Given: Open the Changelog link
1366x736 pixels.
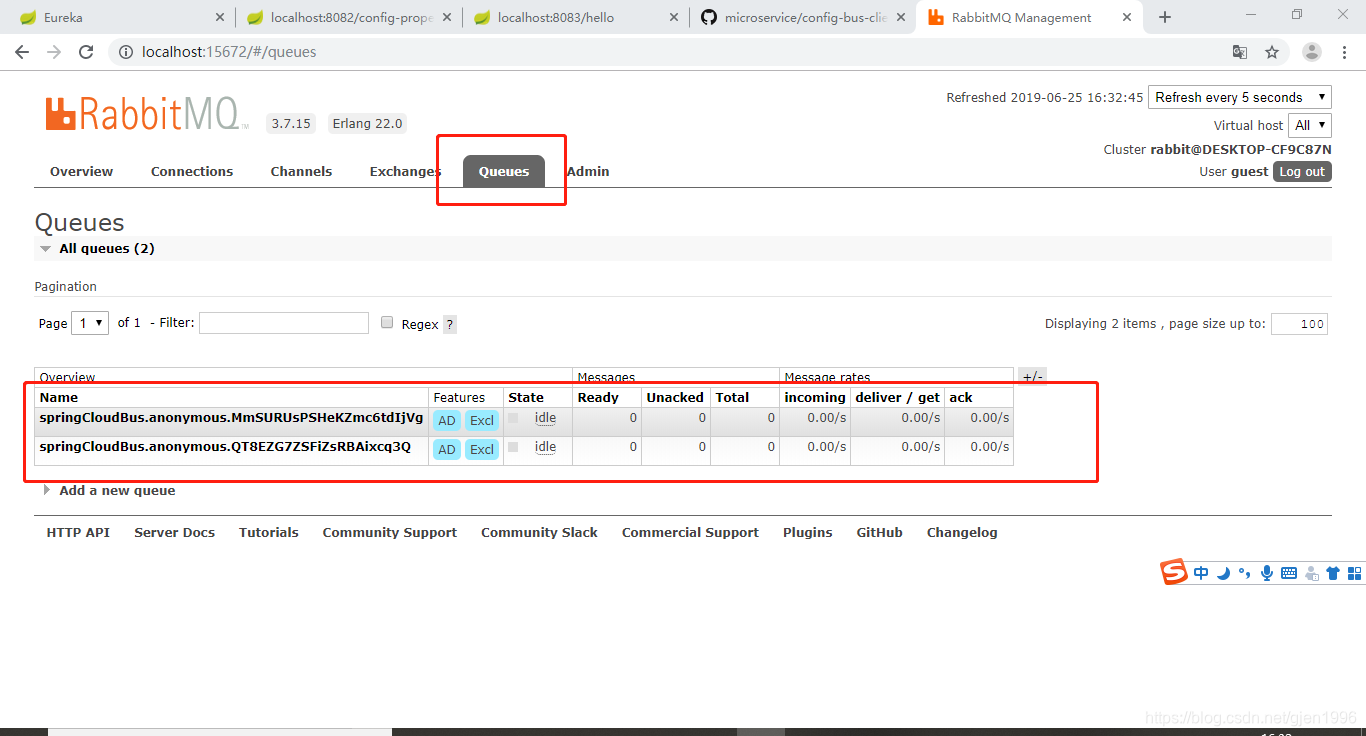Looking at the screenshot, I should 962,532.
